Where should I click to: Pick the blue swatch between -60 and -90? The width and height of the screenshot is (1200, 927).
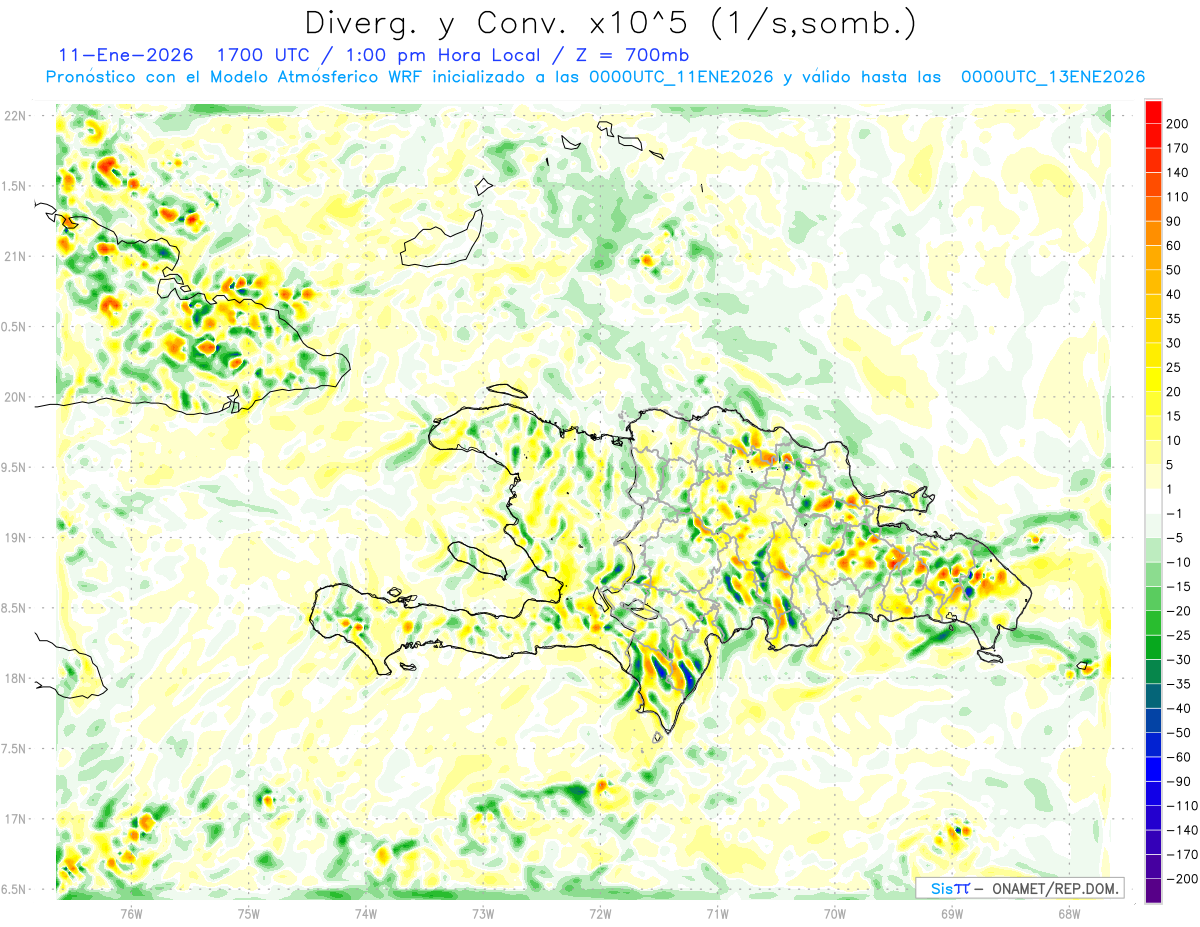(1153, 769)
